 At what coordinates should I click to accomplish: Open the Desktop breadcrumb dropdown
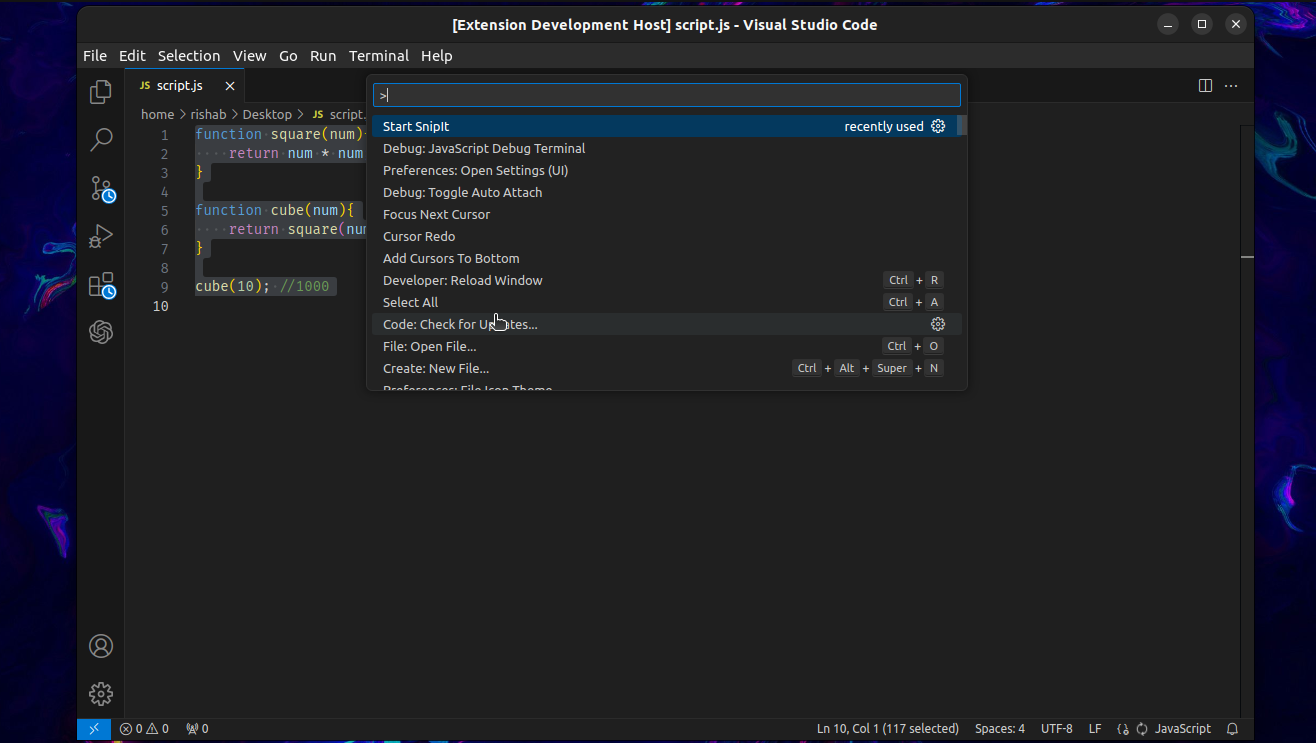click(267, 114)
